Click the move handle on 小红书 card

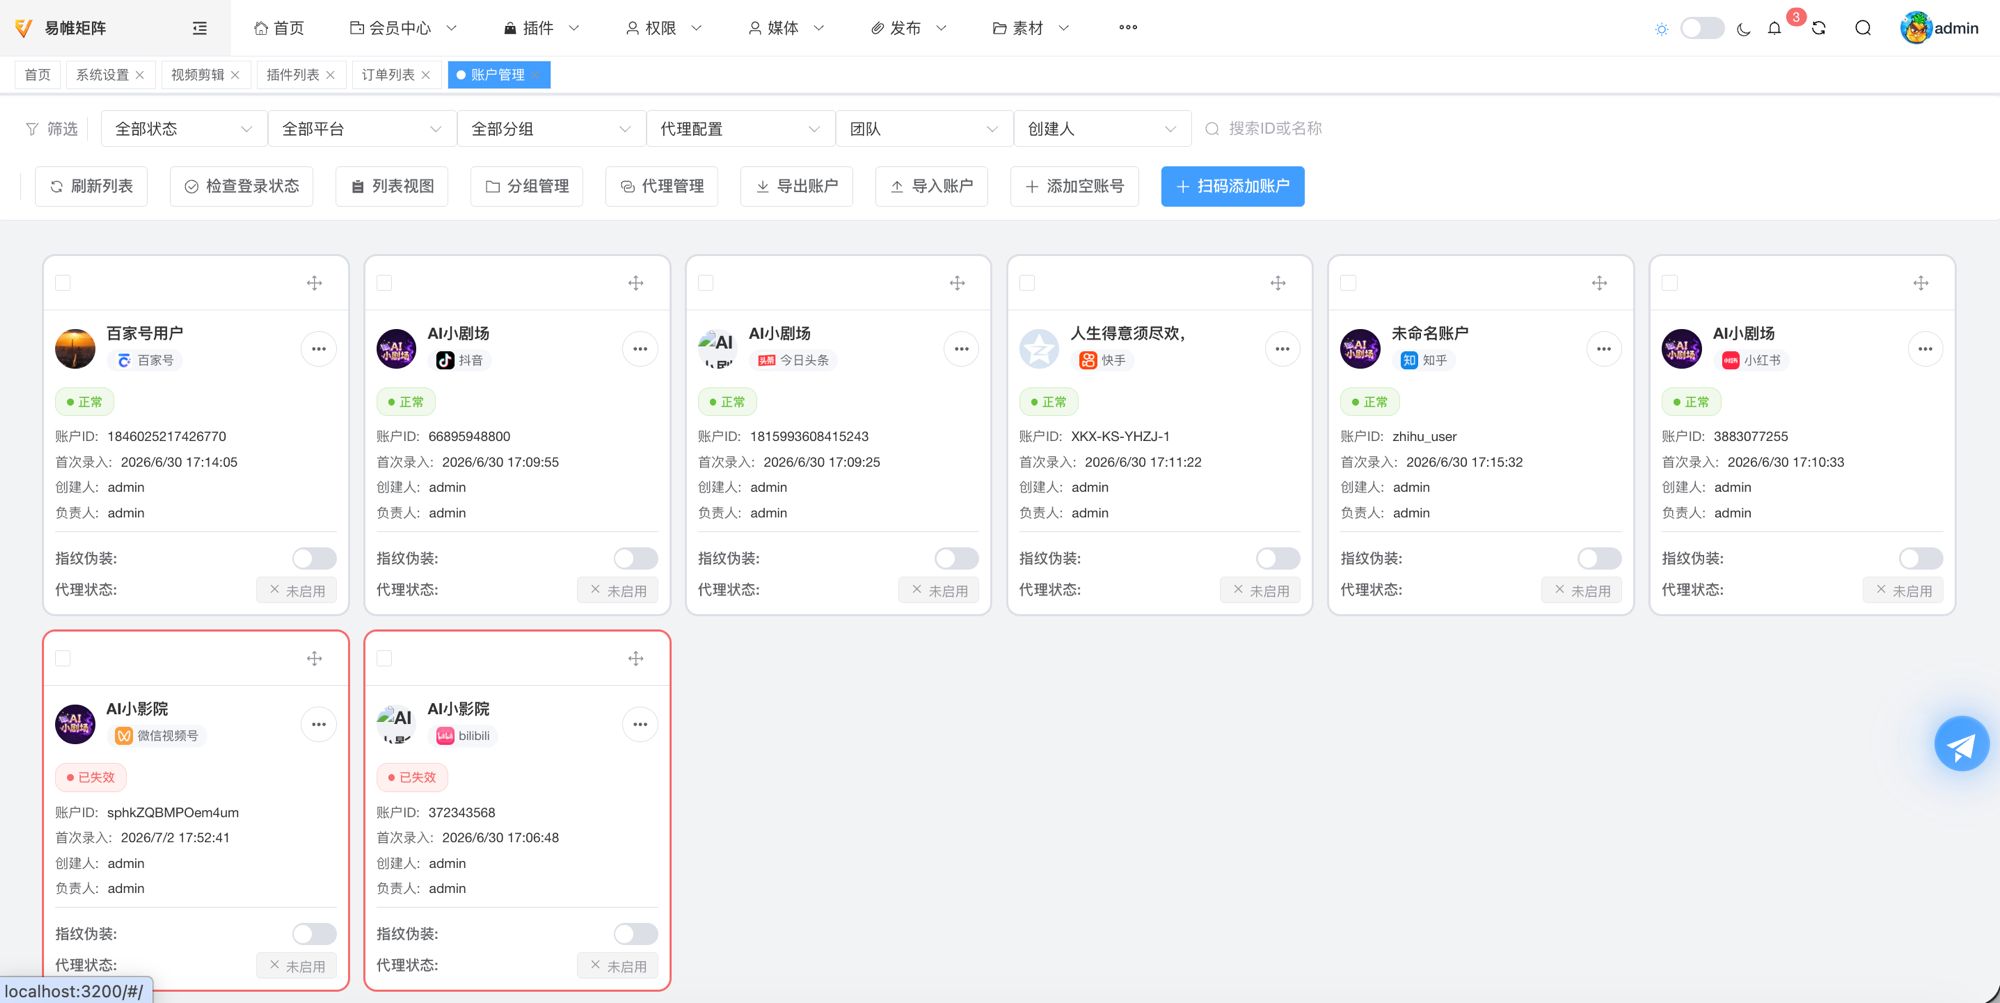1921,283
